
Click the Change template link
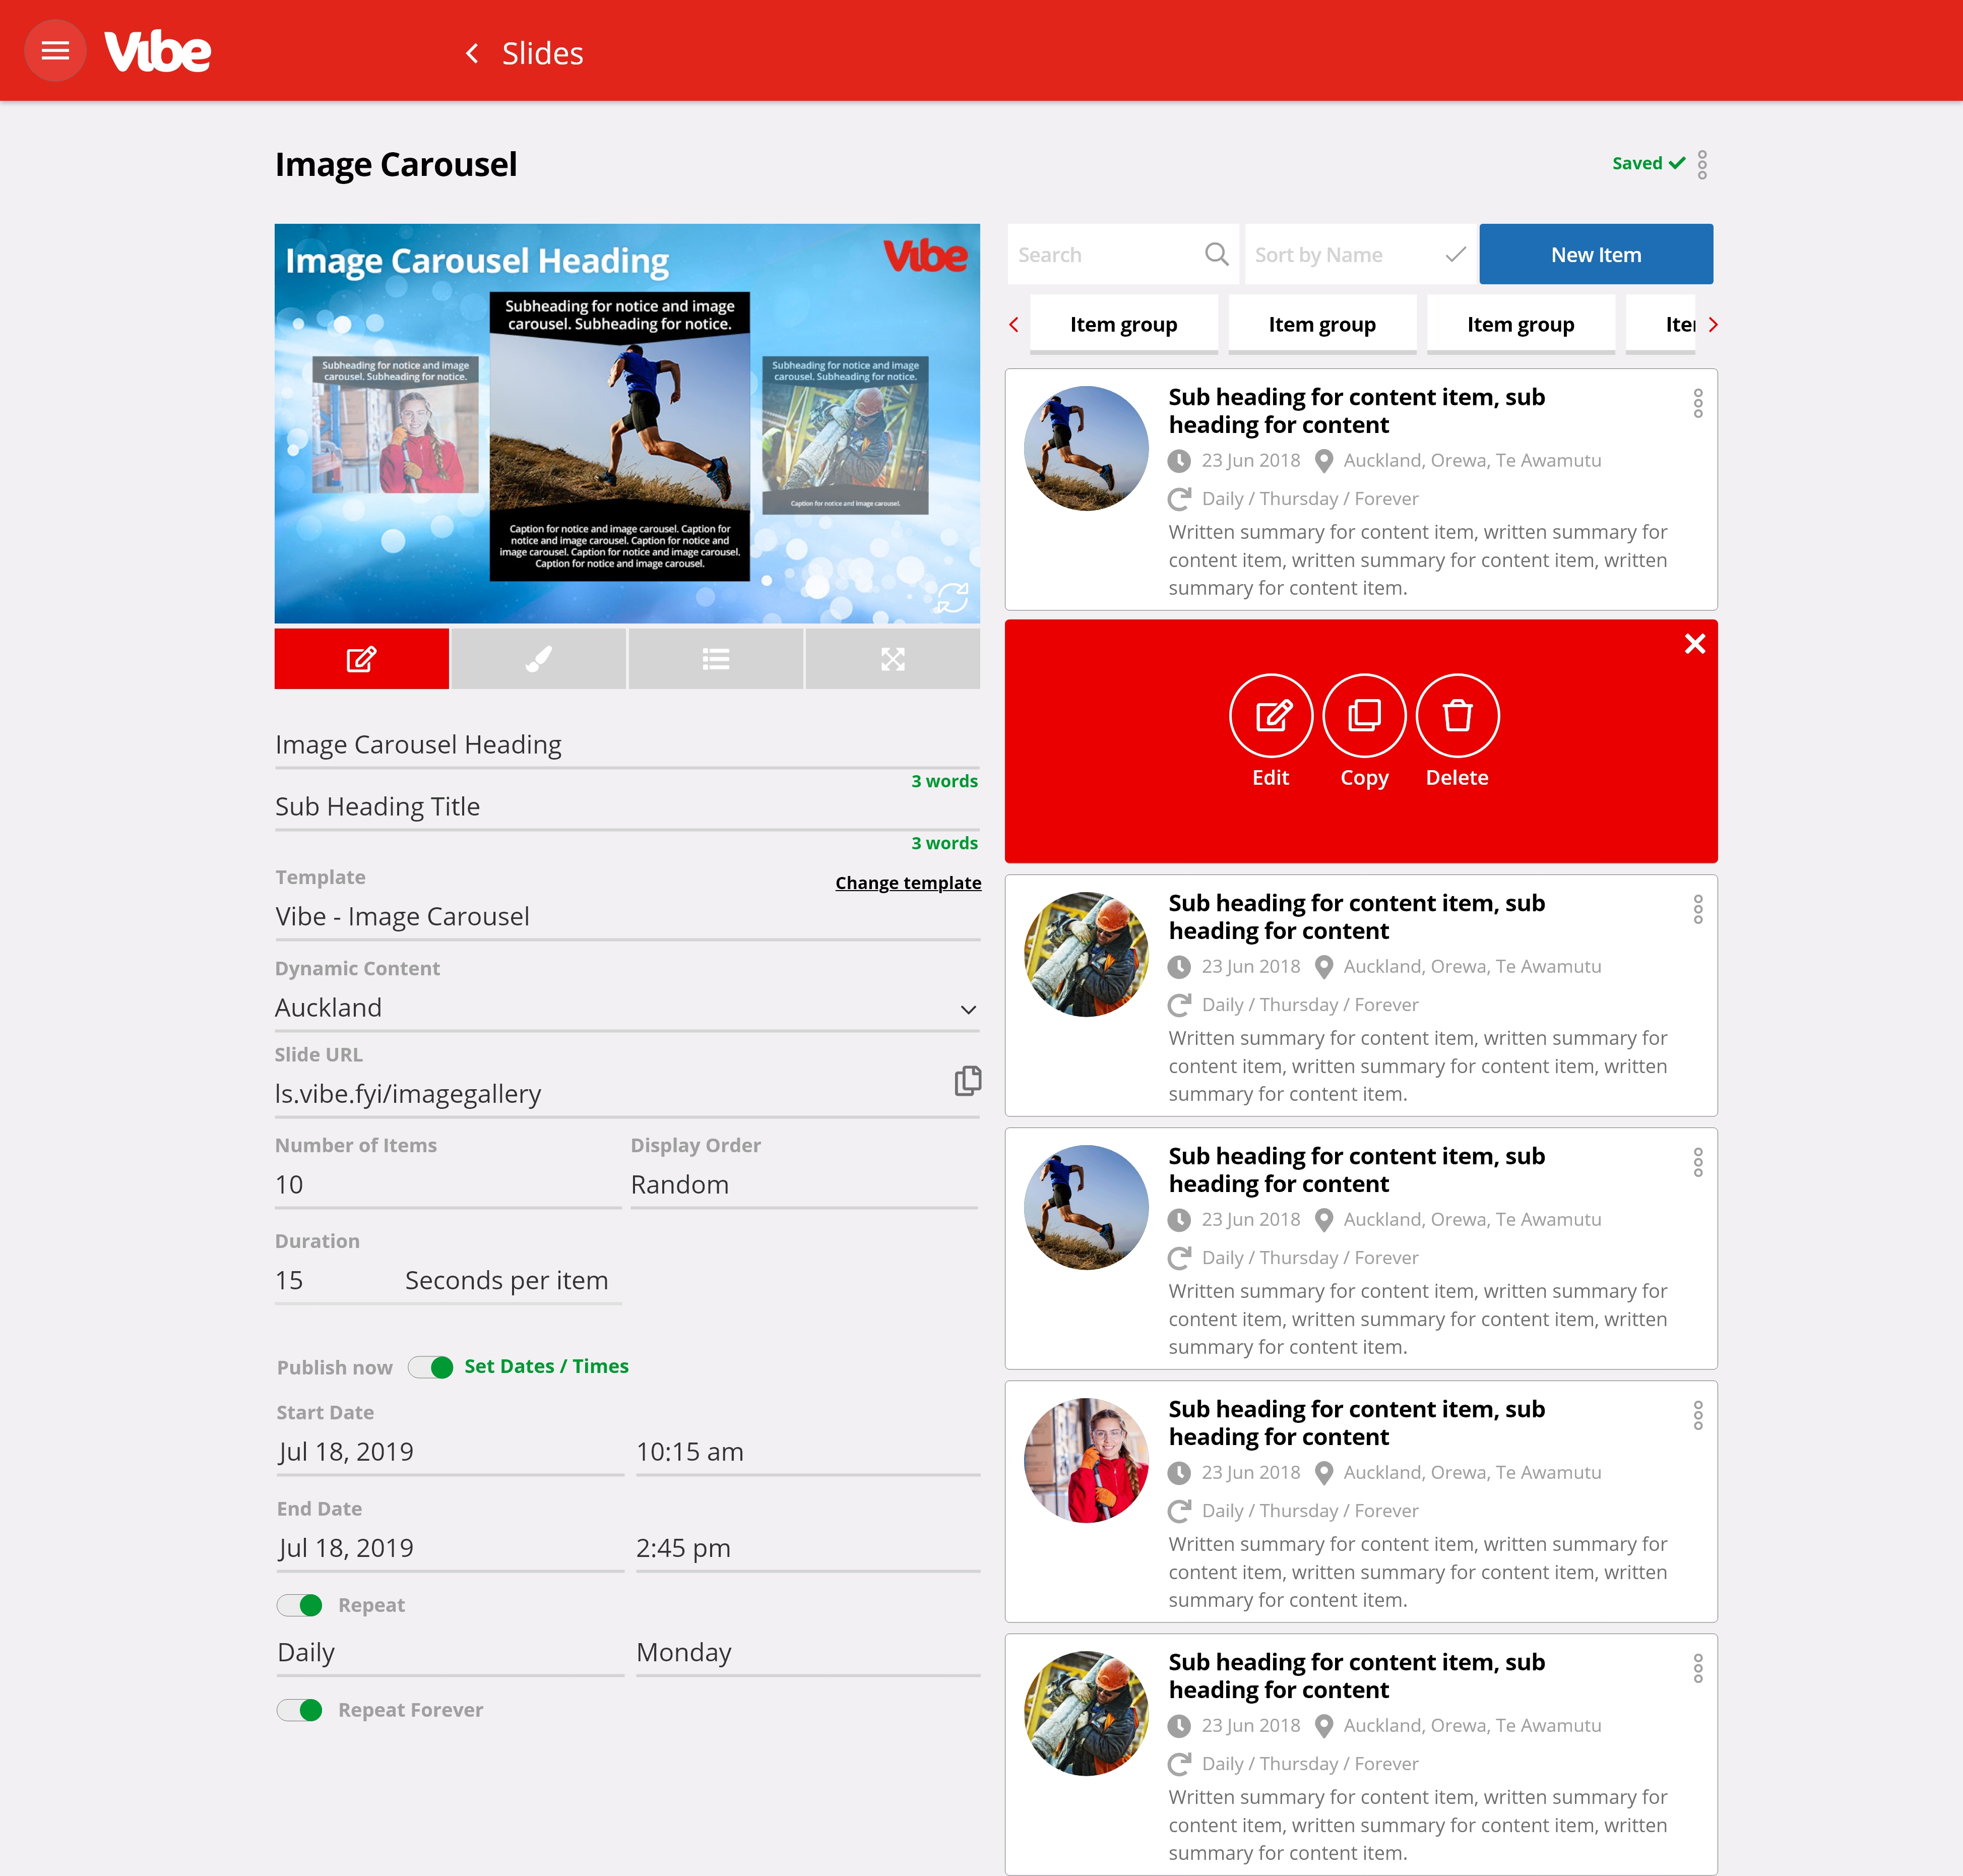907,883
